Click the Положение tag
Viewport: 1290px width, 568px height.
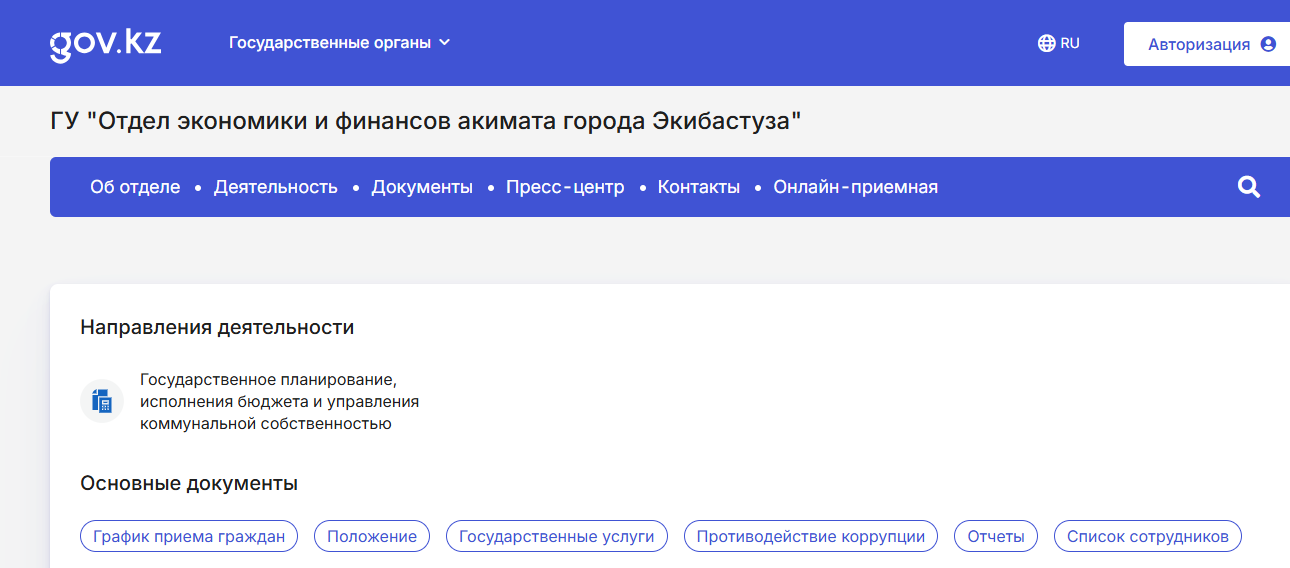(372, 536)
